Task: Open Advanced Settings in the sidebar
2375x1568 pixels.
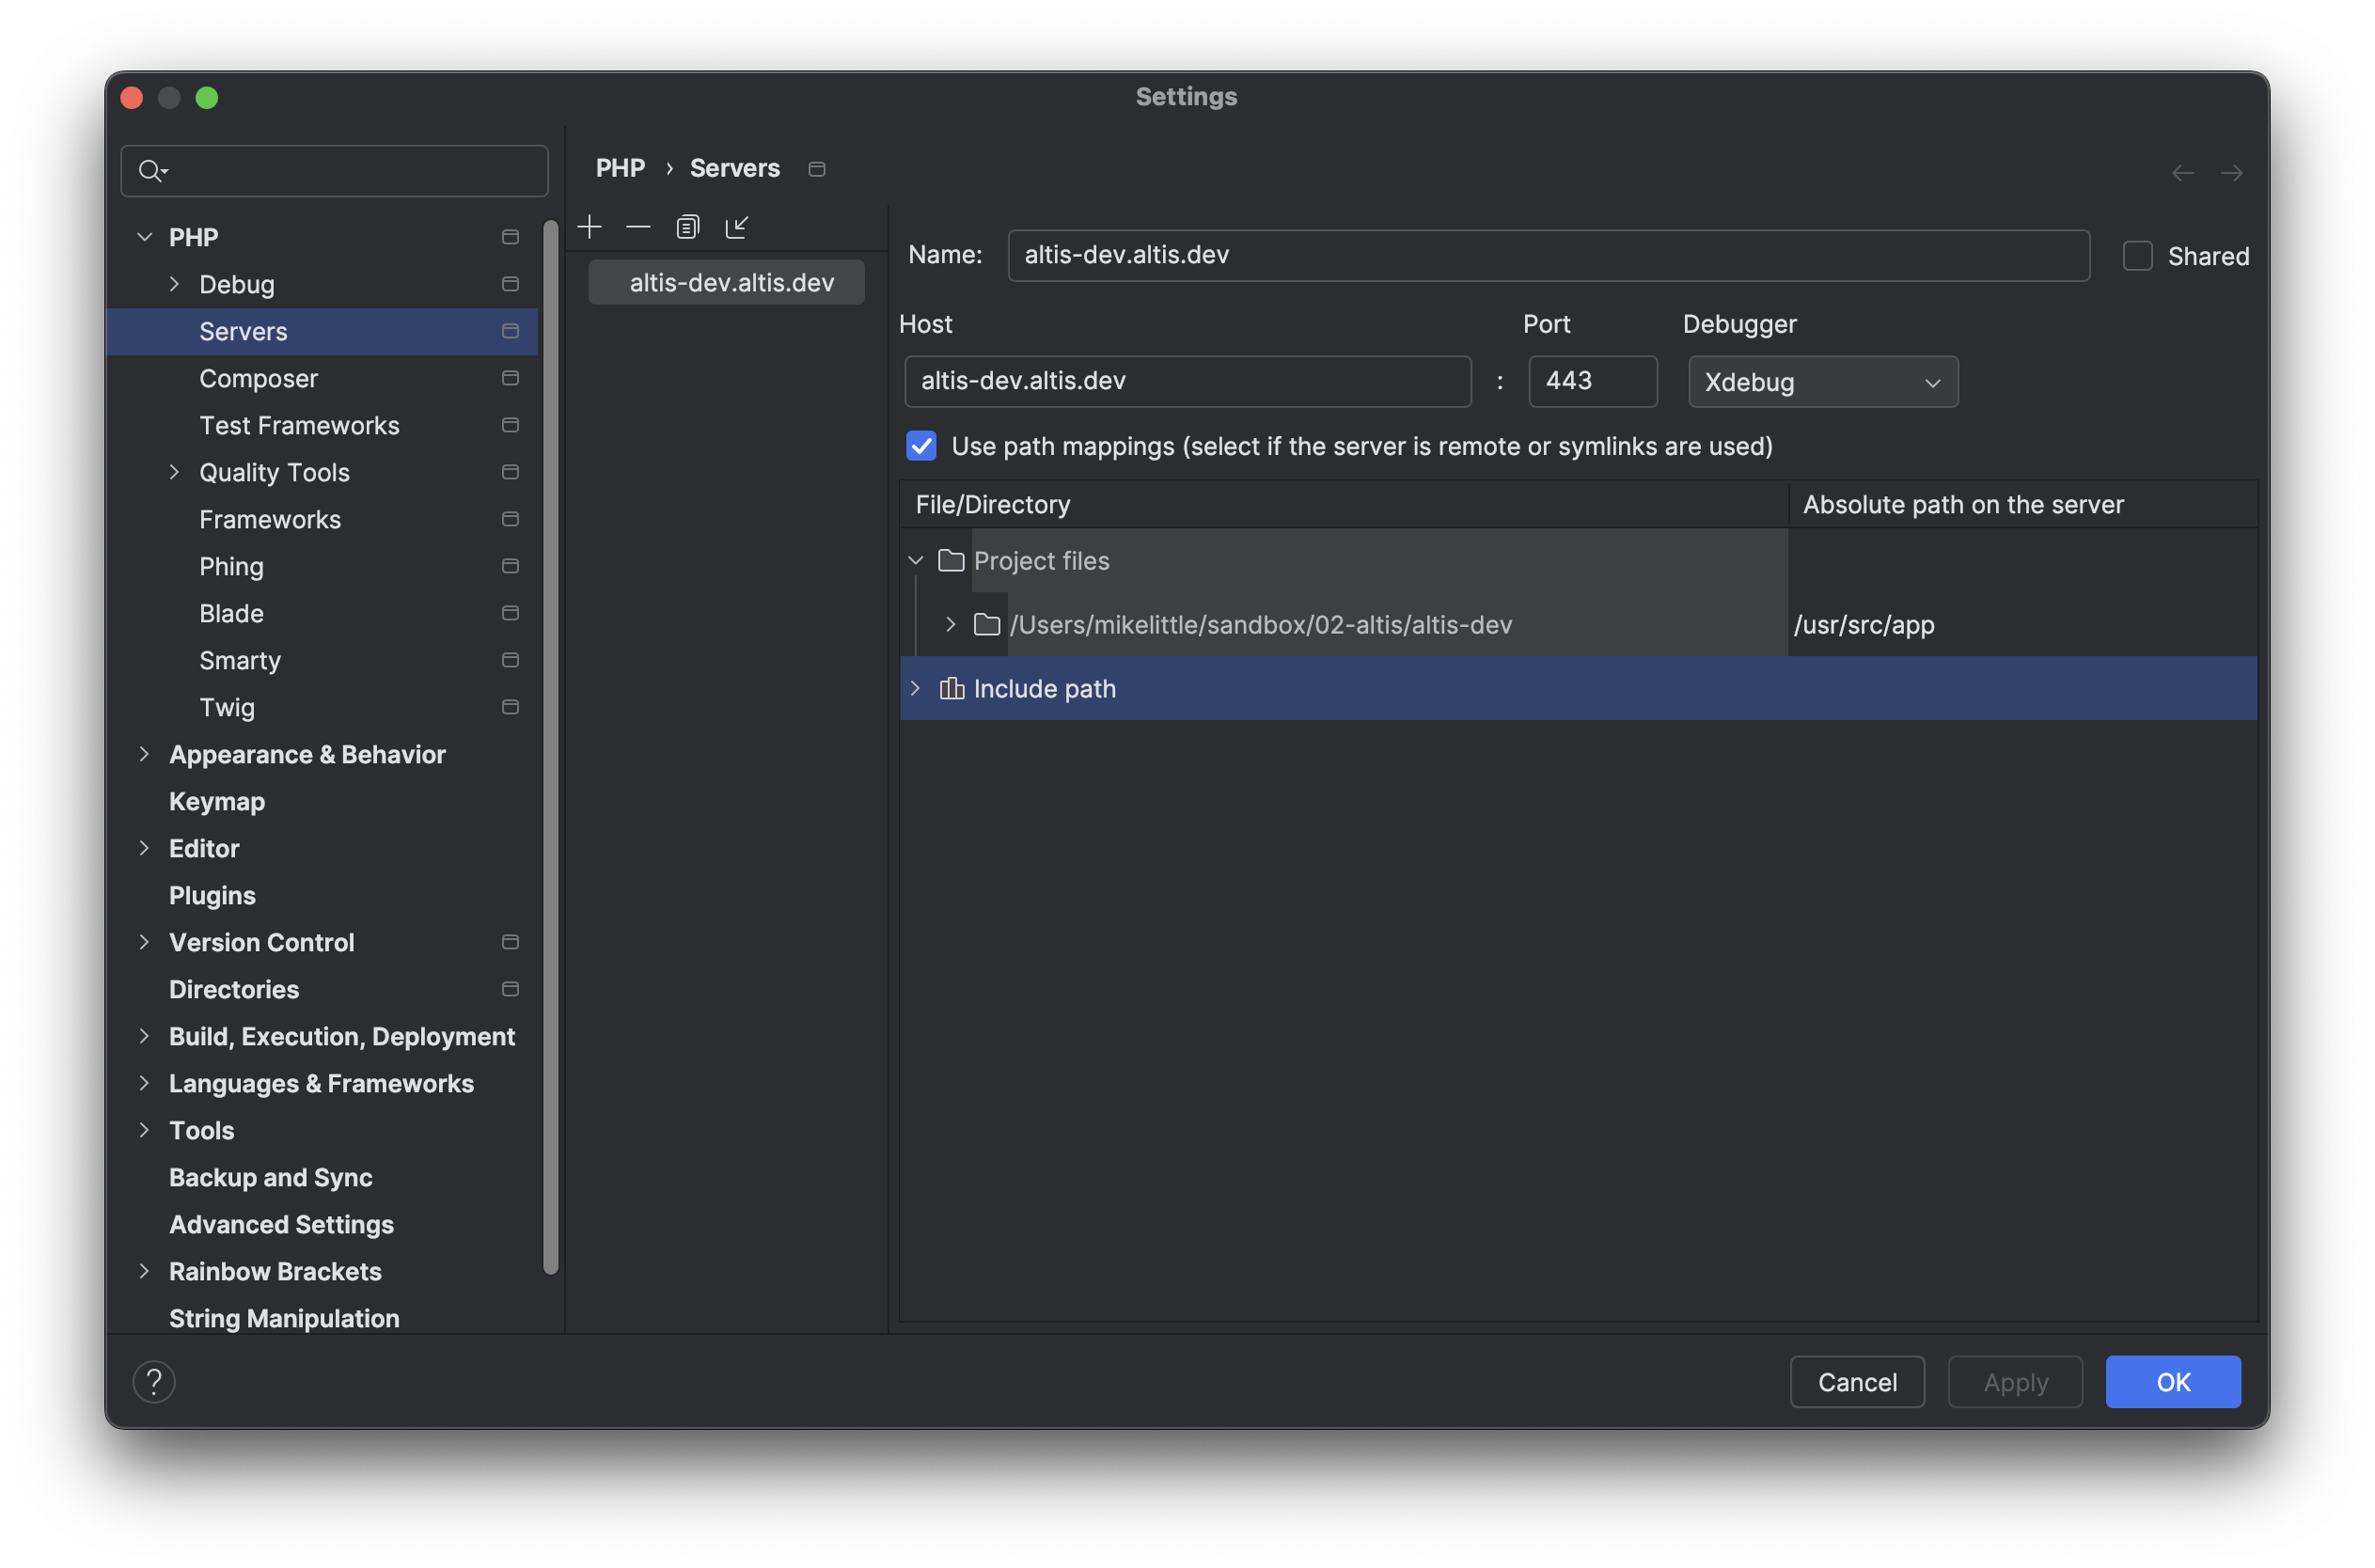Action: tap(281, 1224)
